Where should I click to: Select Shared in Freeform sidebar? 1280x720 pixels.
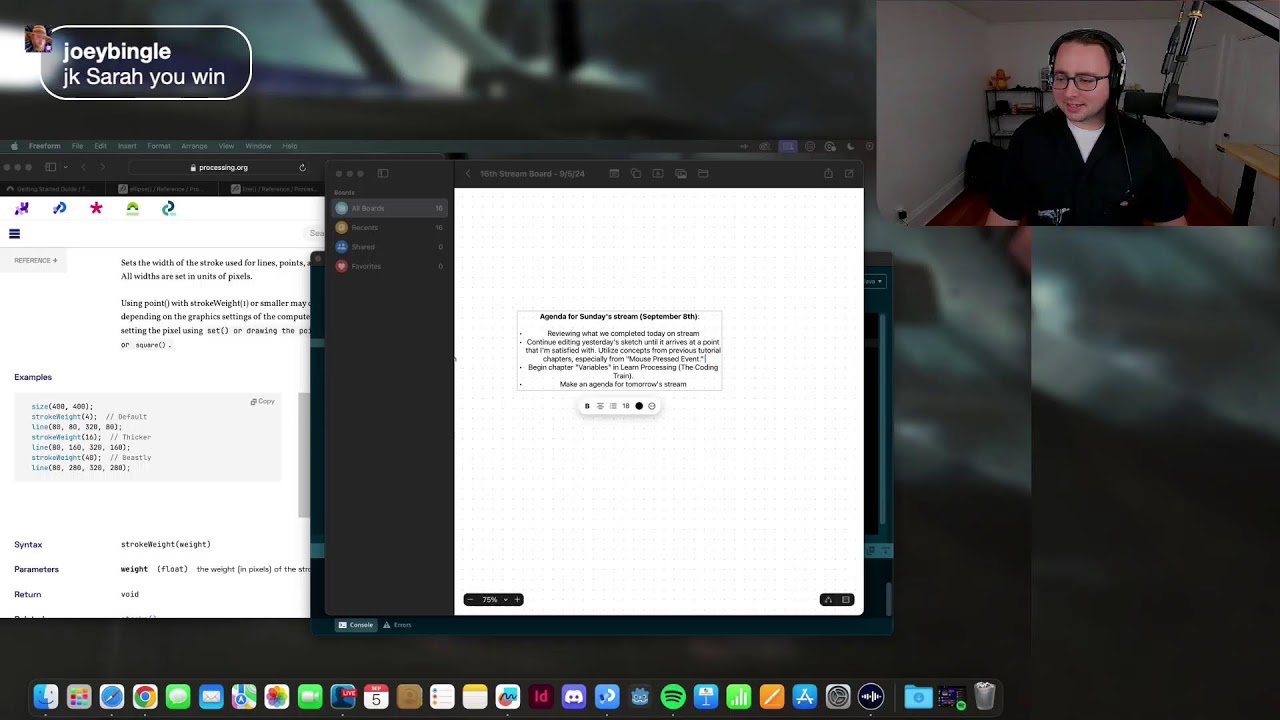click(x=390, y=247)
